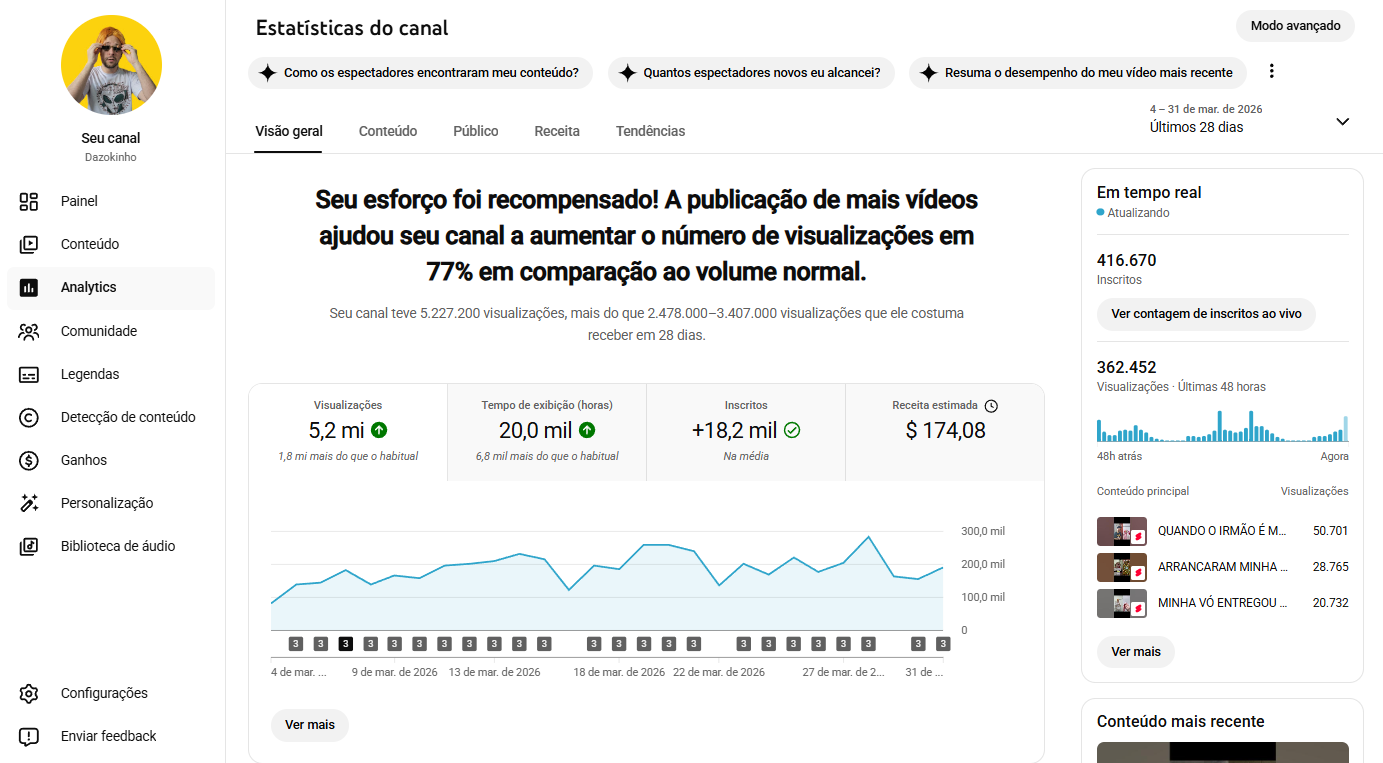Open the 'ARRANCARAM MINHA ...' video thumbnail
Image resolution: width=1383 pixels, height=763 pixels.
click(1121, 567)
